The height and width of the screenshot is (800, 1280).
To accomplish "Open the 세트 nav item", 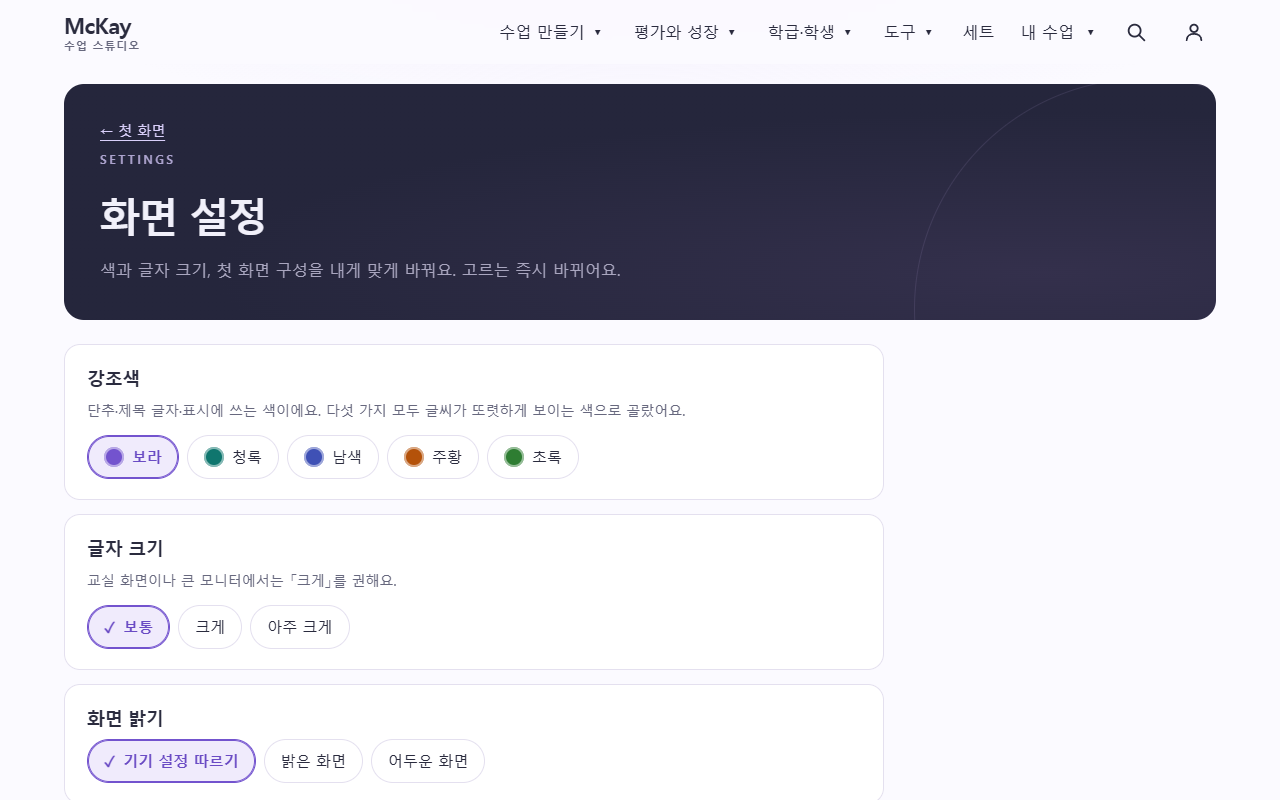I will point(978,32).
